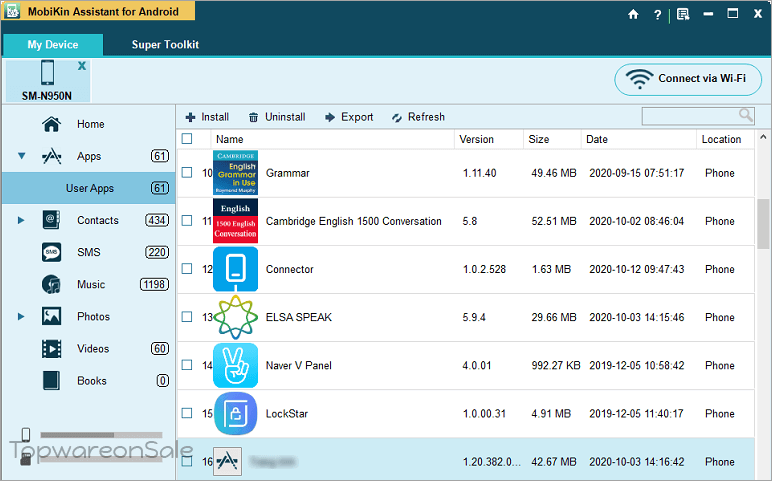Check the Connector app checkbox
The height and width of the screenshot is (481, 772).
(187, 268)
